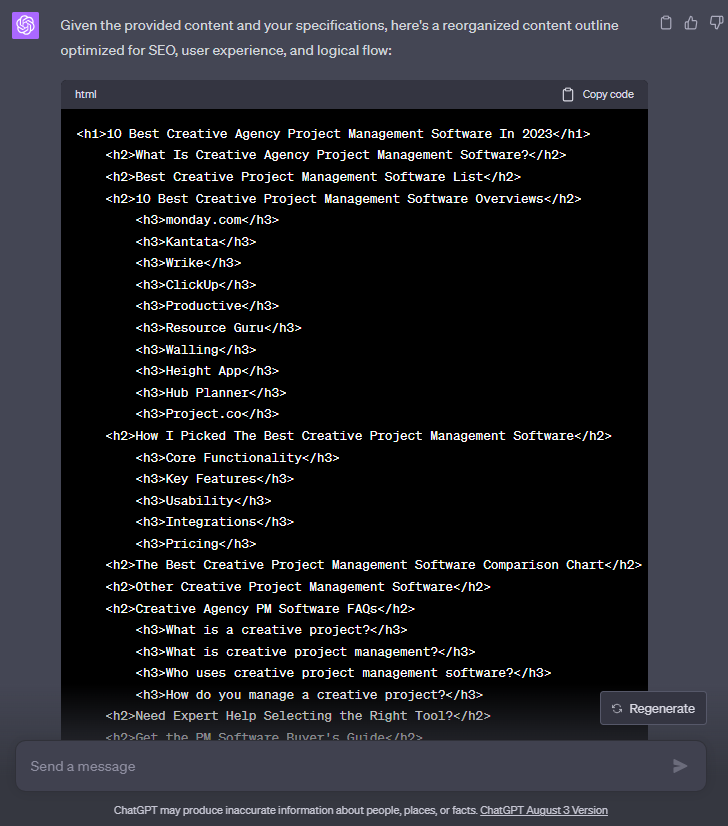The width and height of the screenshot is (728, 826).
Task: Click the ChatGPT logo avatar
Action: [x=25, y=26]
